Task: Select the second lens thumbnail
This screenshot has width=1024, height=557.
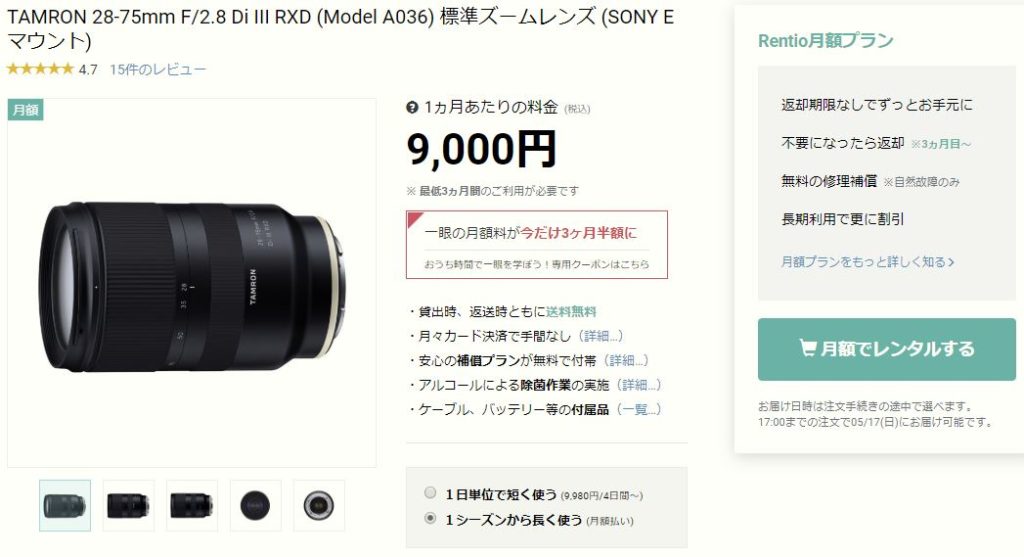Action: (x=128, y=505)
